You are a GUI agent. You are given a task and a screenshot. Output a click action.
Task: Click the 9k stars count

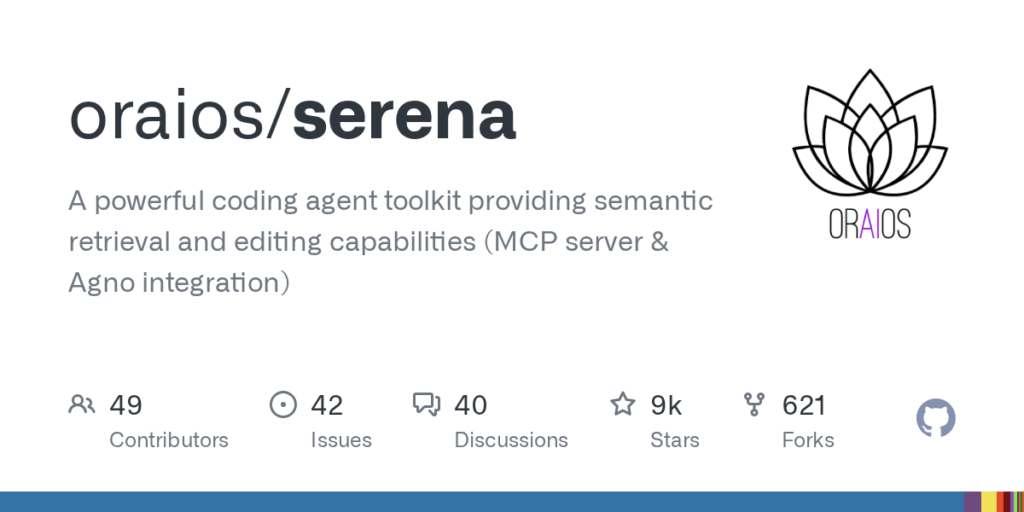(666, 405)
